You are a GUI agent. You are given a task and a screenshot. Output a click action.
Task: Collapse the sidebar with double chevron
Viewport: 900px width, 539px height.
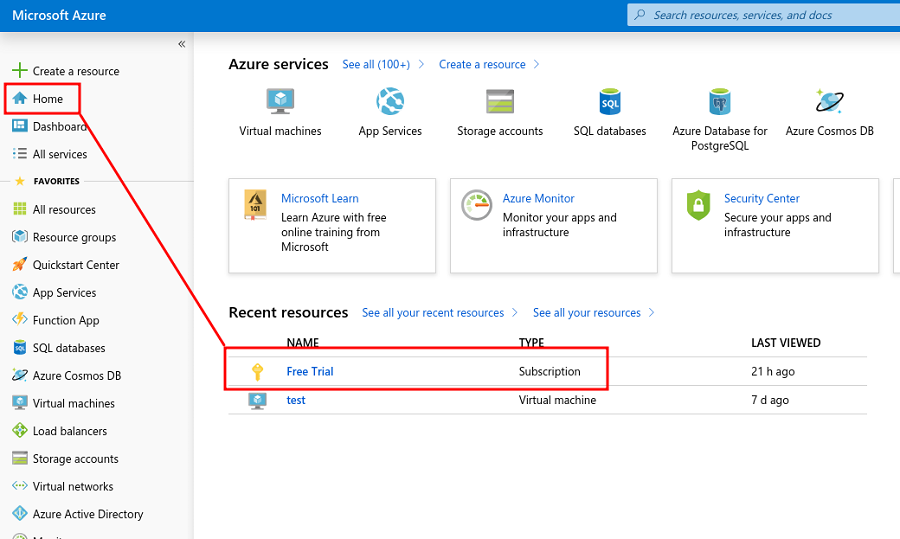(x=181, y=44)
